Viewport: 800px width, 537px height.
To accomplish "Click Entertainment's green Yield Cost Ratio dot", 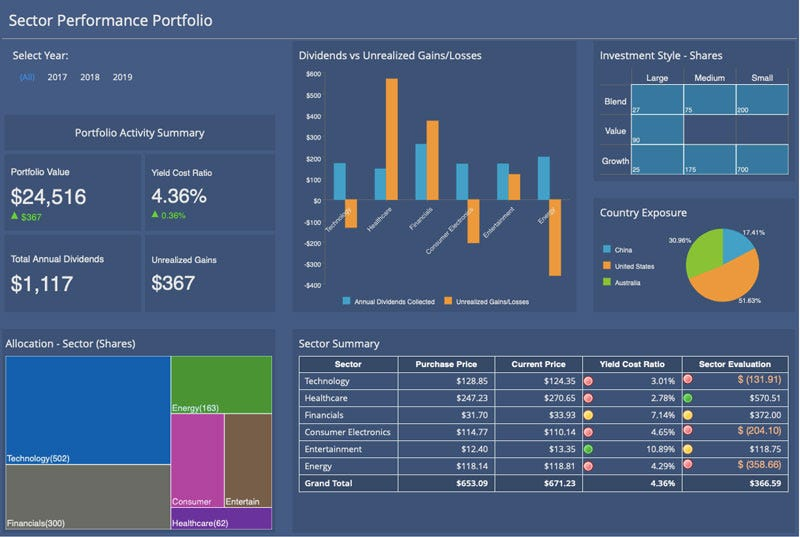I will [x=590, y=450].
